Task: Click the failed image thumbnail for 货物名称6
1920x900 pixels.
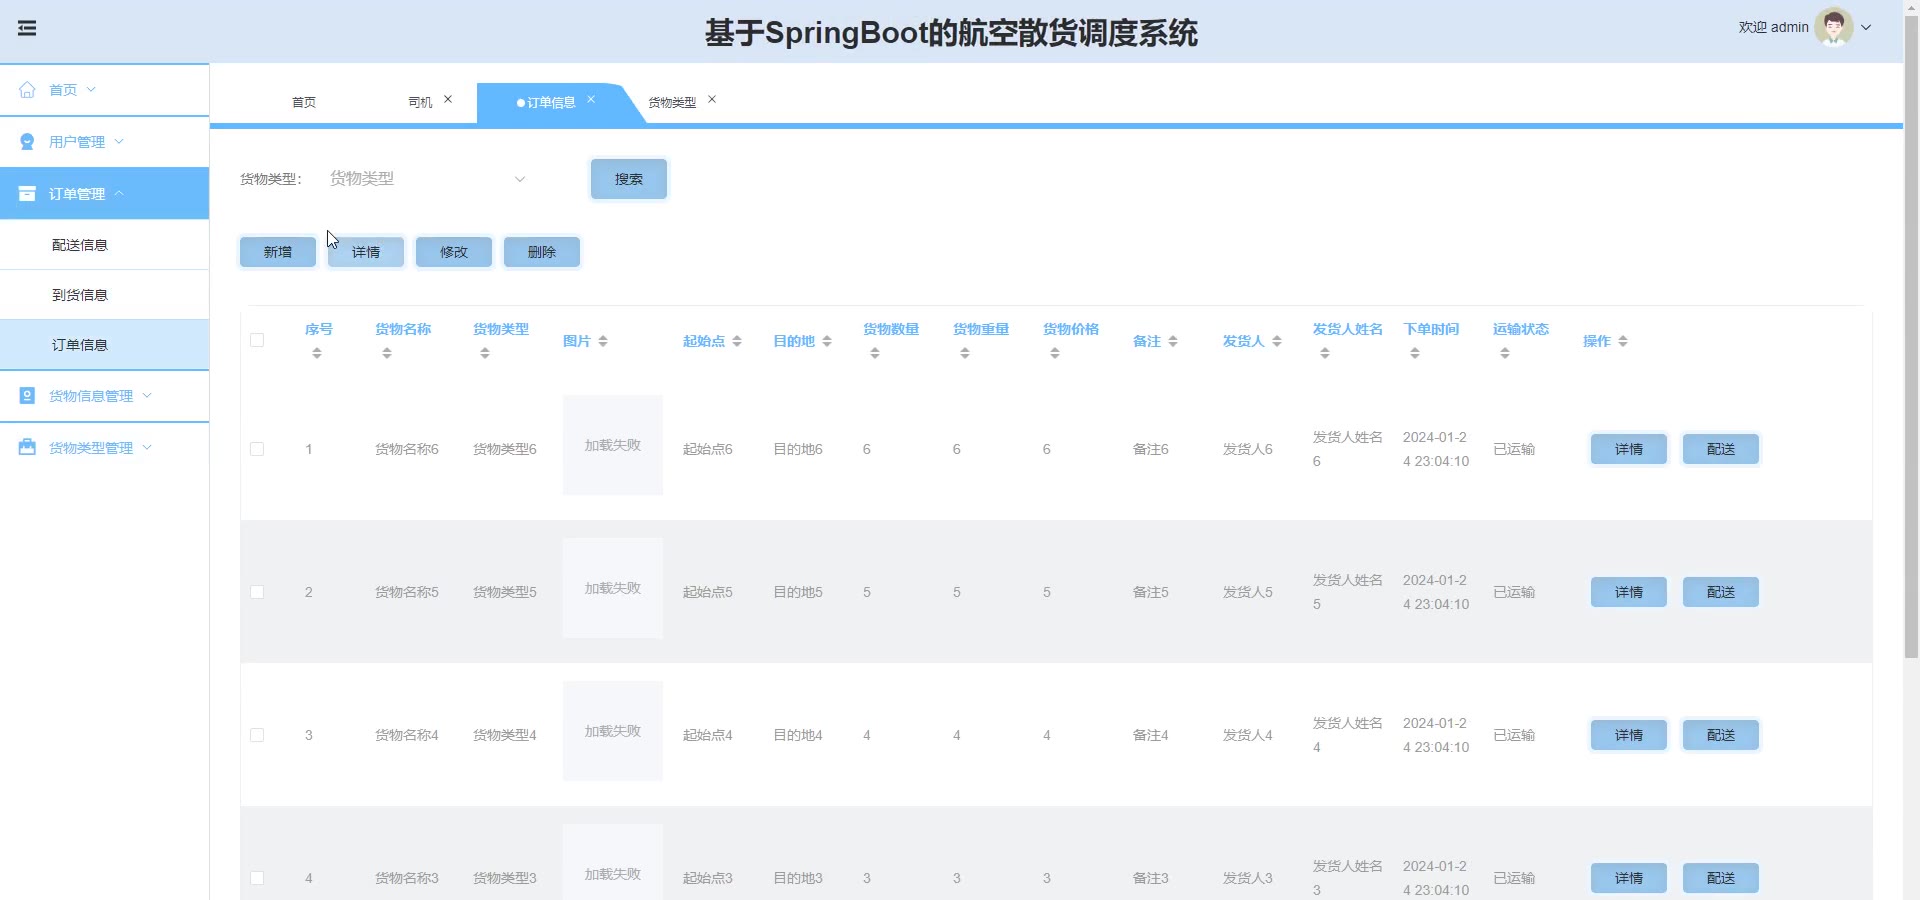Action: [x=613, y=445]
